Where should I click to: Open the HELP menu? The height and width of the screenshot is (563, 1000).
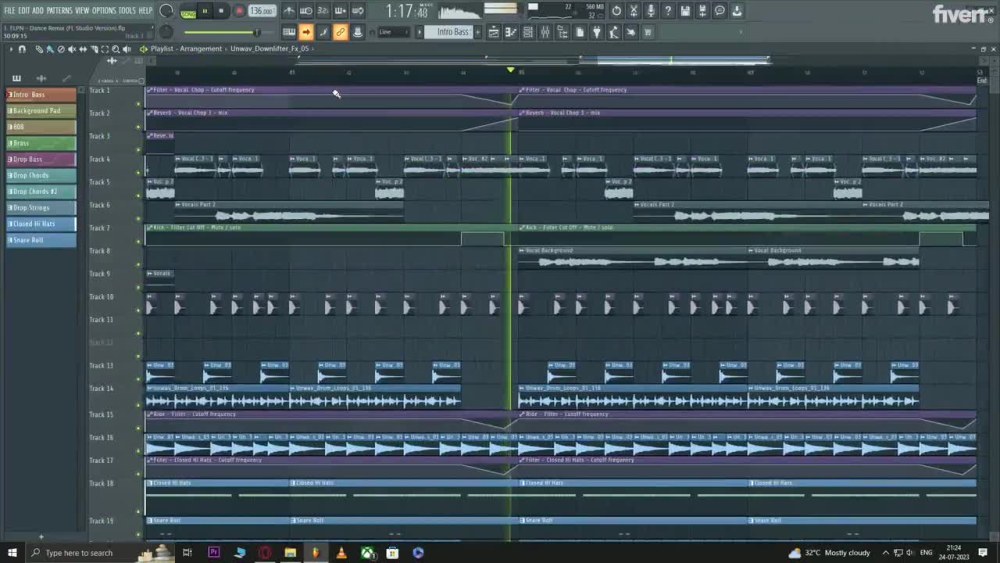click(x=145, y=11)
